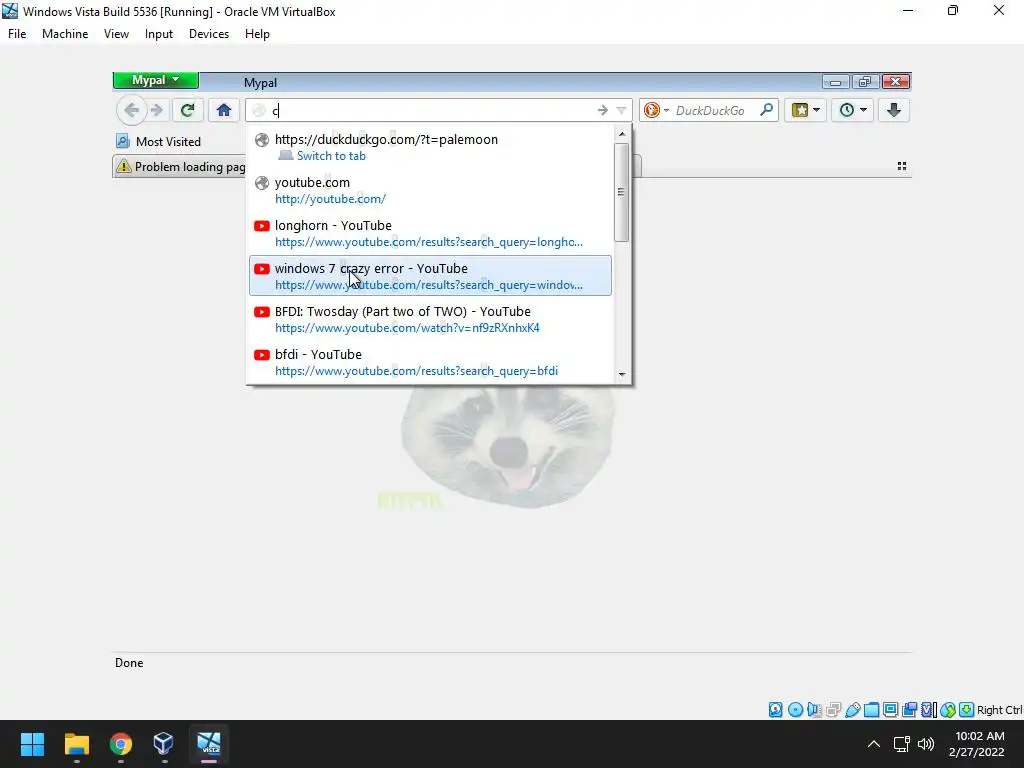The image size is (1024, 768).
Task: Expand the history button dropdown arrow
Action: [863, 110]
